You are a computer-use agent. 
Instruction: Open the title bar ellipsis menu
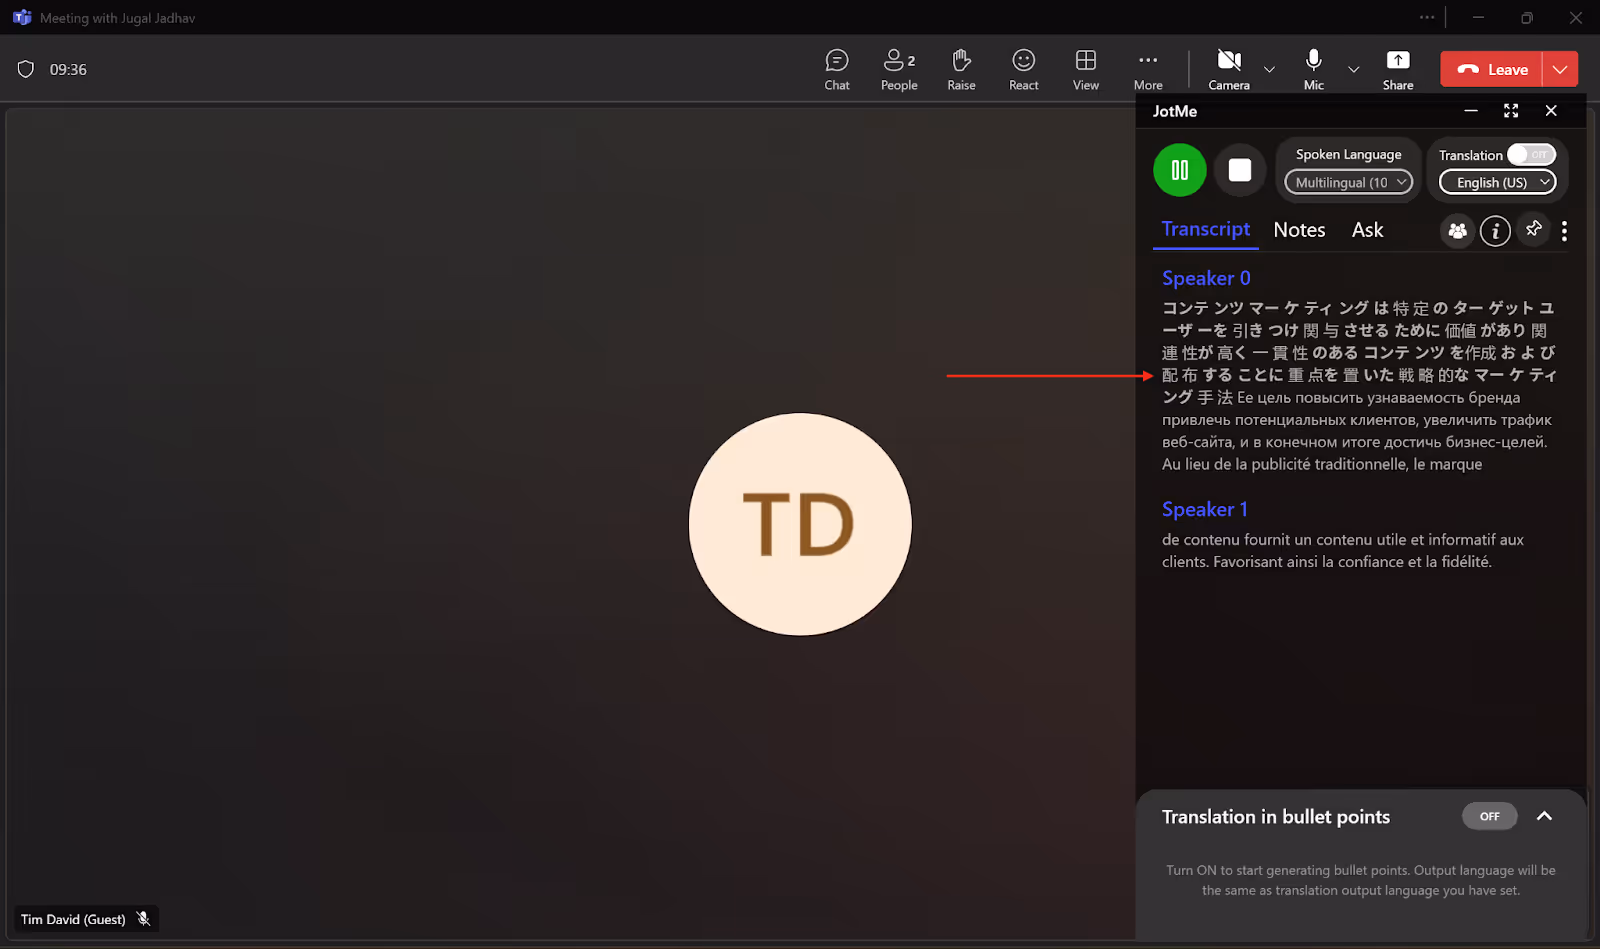pyautogui.click(x=1427, y=17)
